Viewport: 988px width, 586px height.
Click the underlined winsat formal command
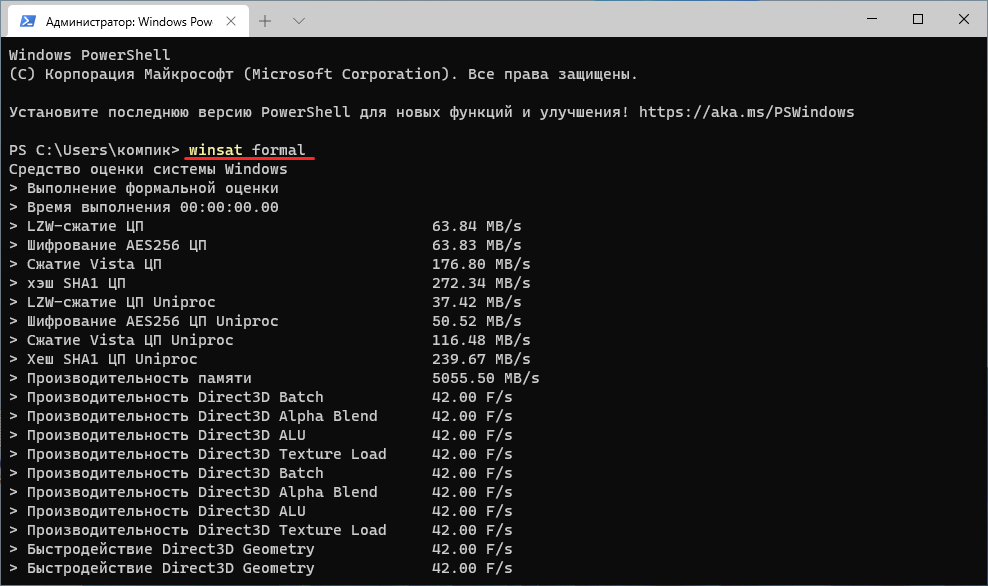[248, 149]
